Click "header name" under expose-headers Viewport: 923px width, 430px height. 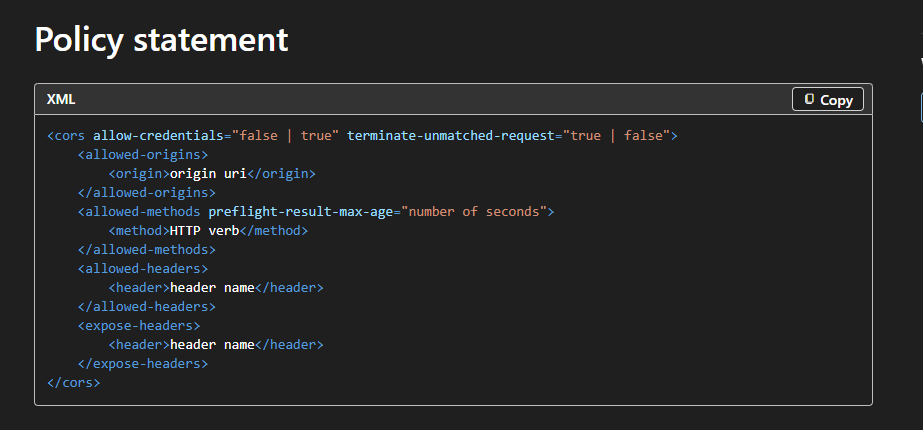(212, 344)
